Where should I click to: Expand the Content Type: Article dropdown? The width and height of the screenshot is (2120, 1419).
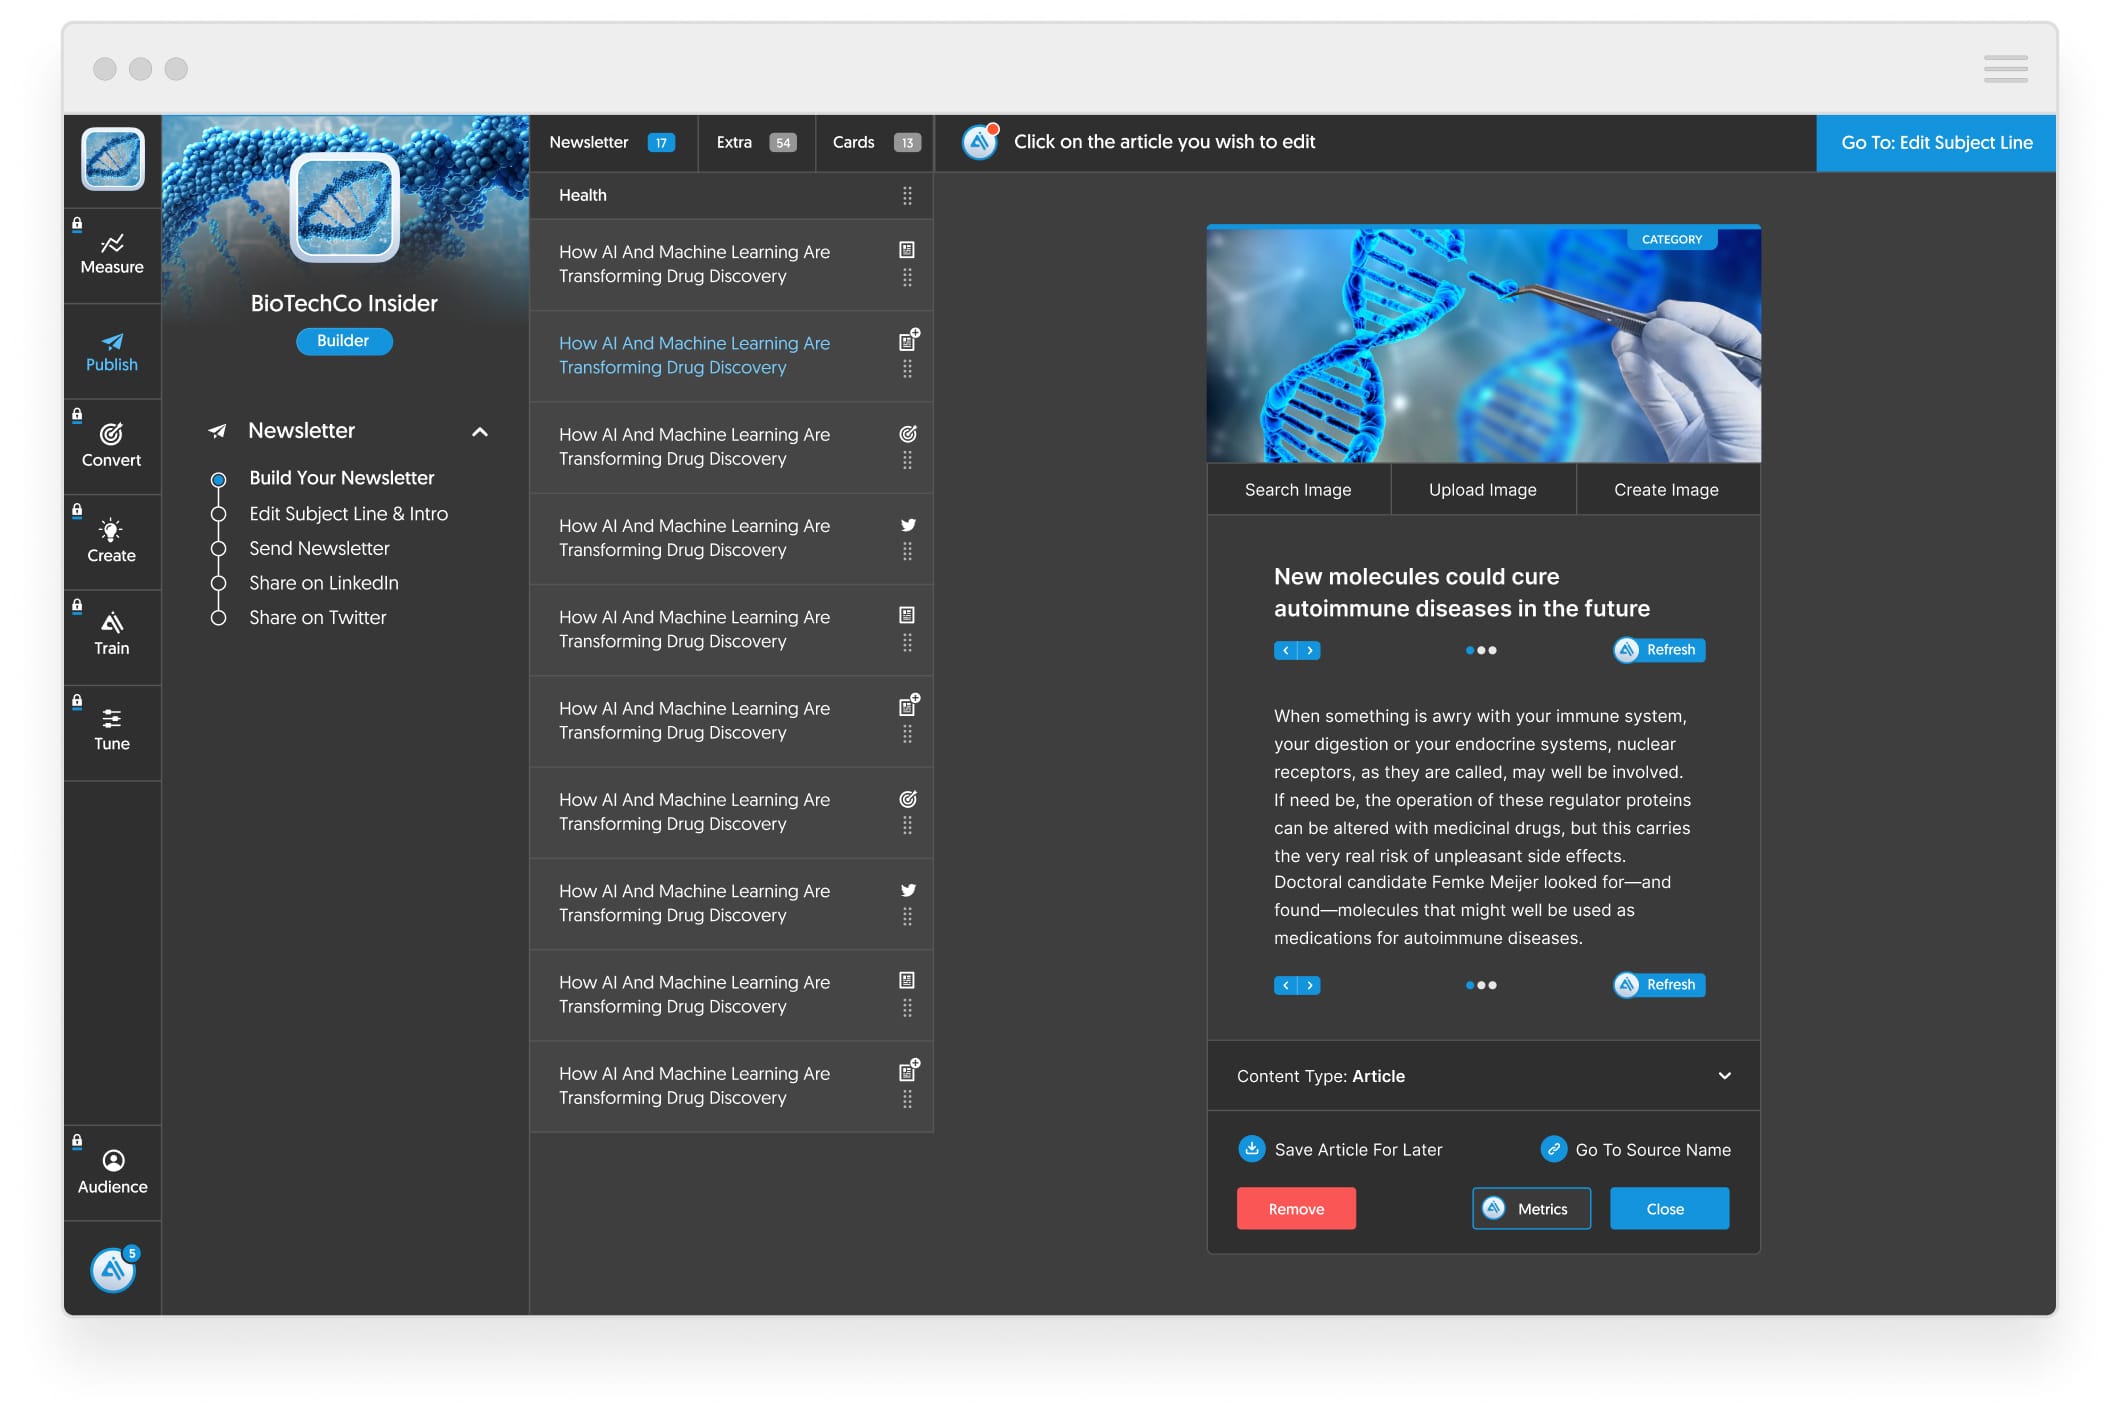[x=1484, y=1076]
